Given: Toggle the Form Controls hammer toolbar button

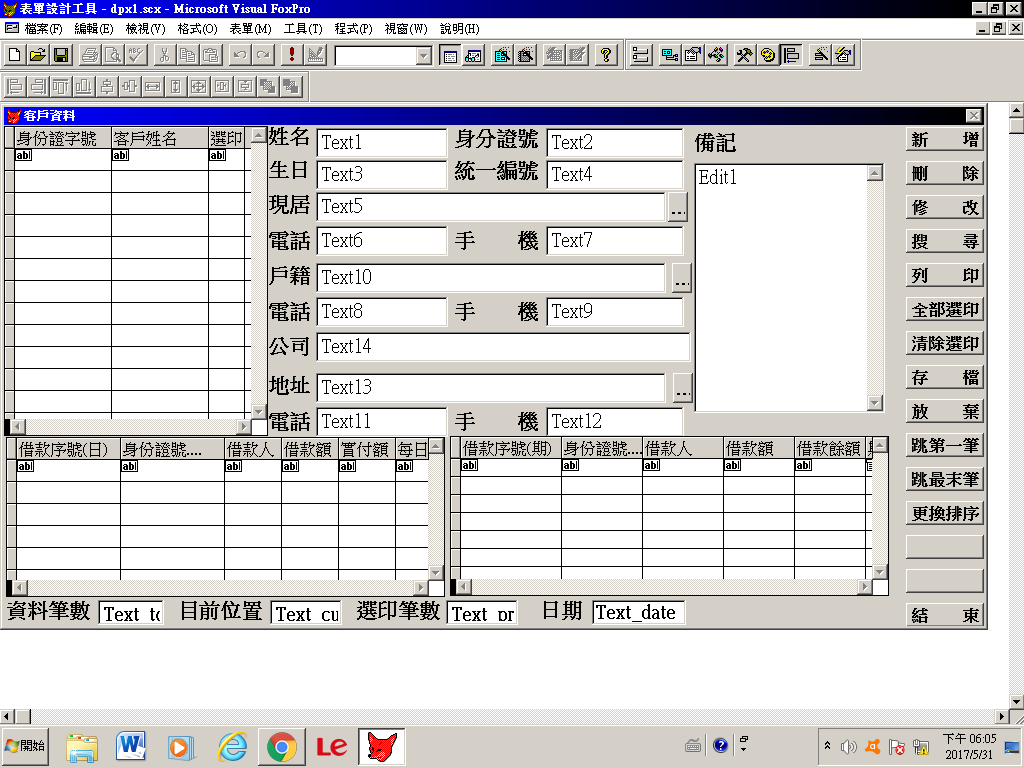Looking at the screenshot, I should [x=744, y=56].
